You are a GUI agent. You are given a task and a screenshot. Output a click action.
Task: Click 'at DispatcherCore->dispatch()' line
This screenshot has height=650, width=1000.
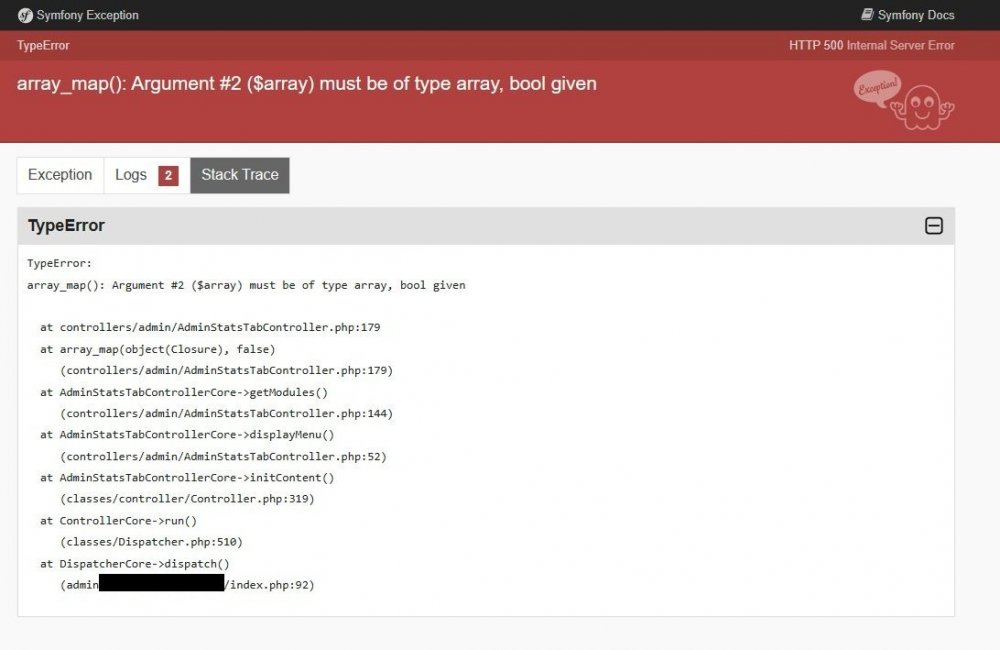click(135, 564)
